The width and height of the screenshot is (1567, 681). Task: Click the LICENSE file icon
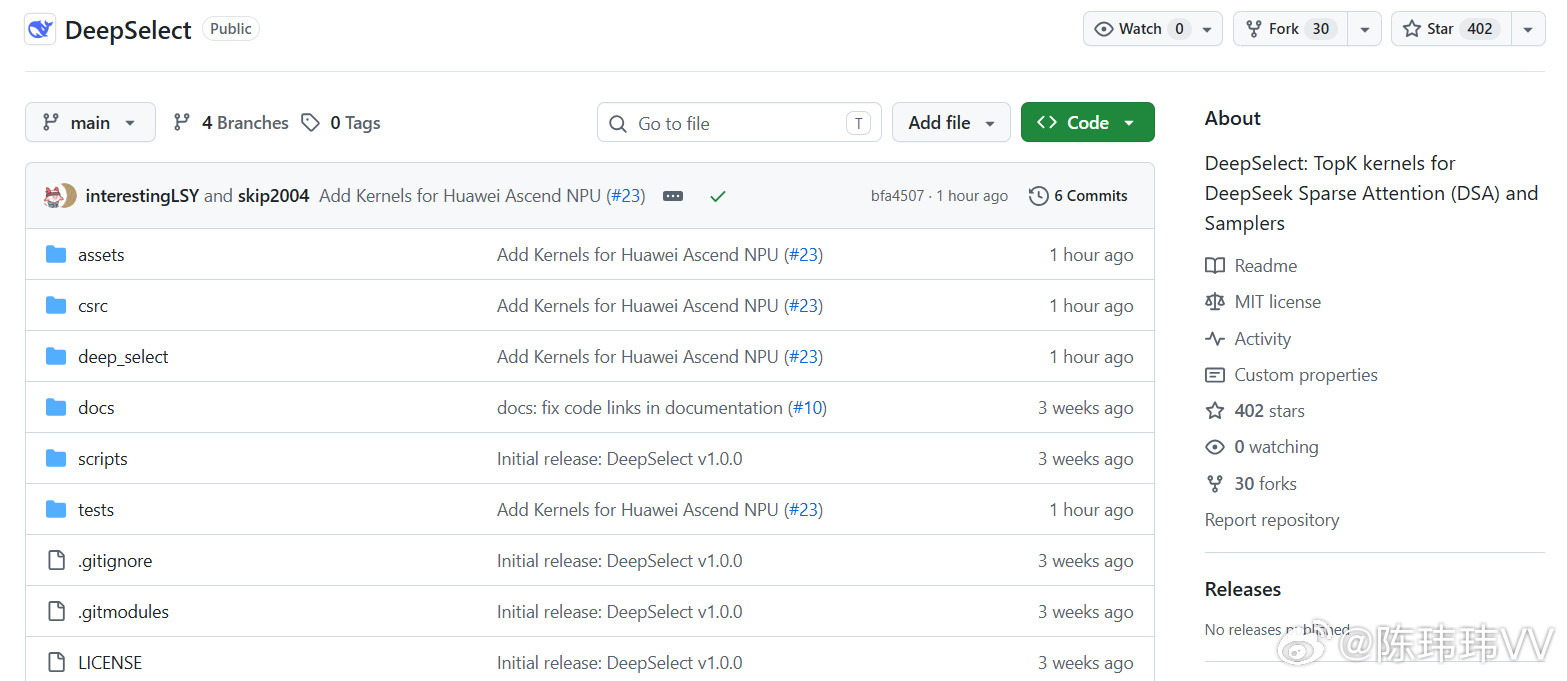[57, 663]
